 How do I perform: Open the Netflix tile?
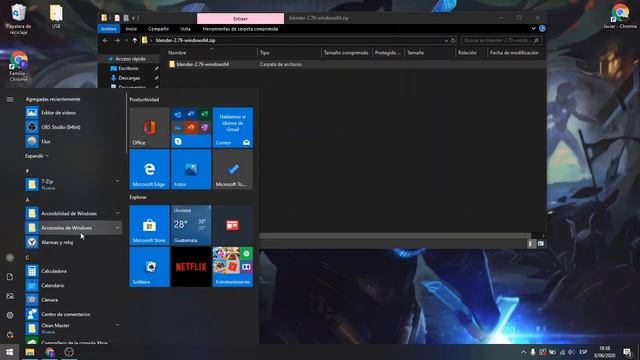coord(191,267)
